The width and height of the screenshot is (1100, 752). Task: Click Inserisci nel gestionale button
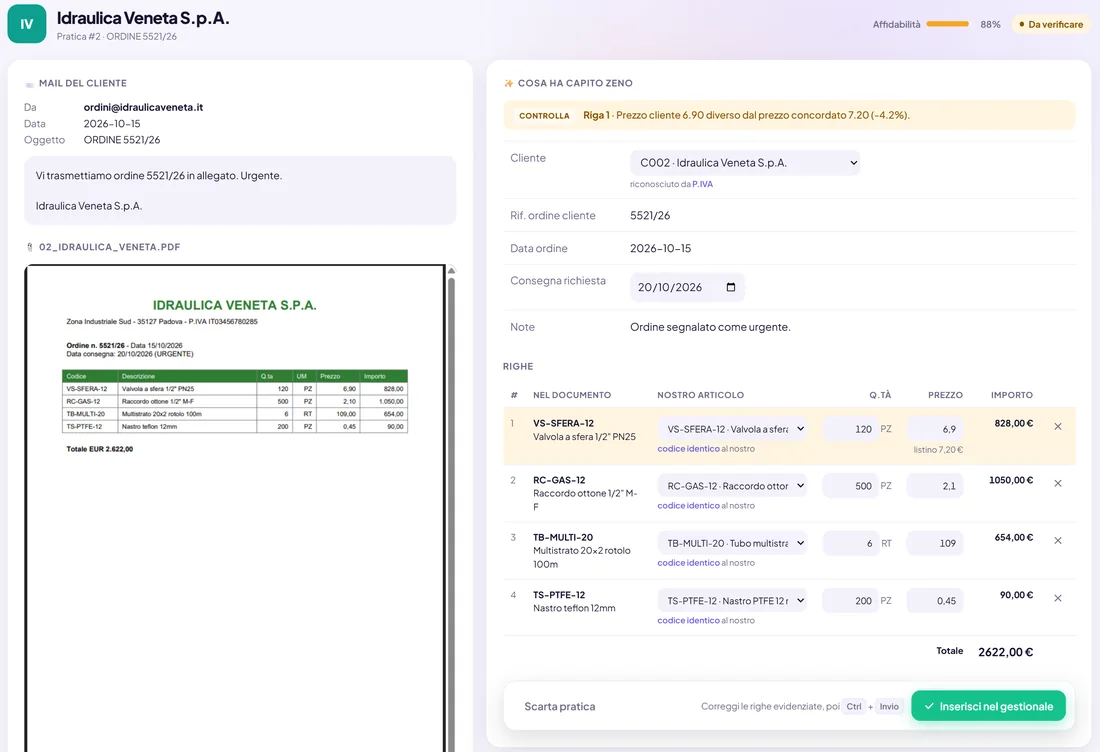click(988, 706)
